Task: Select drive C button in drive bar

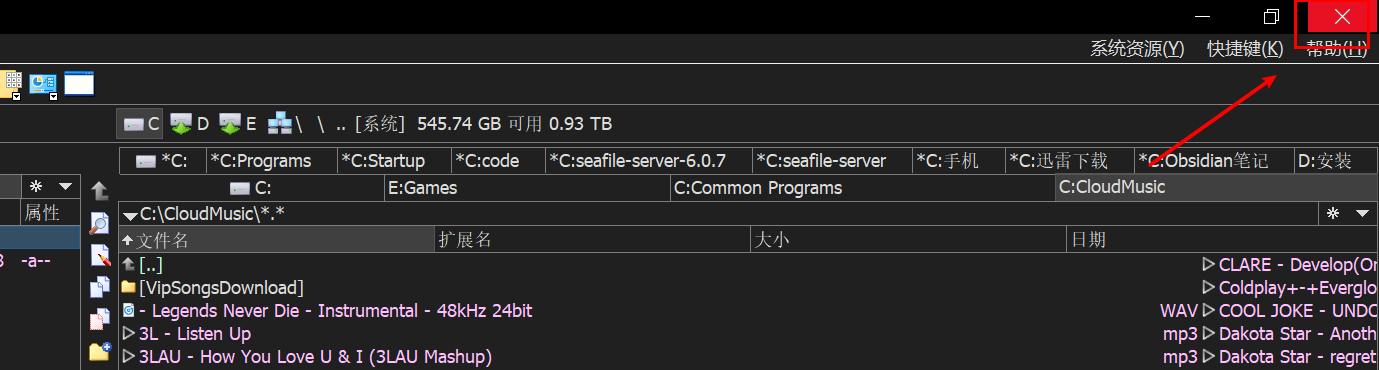Action: pos(141,124)
